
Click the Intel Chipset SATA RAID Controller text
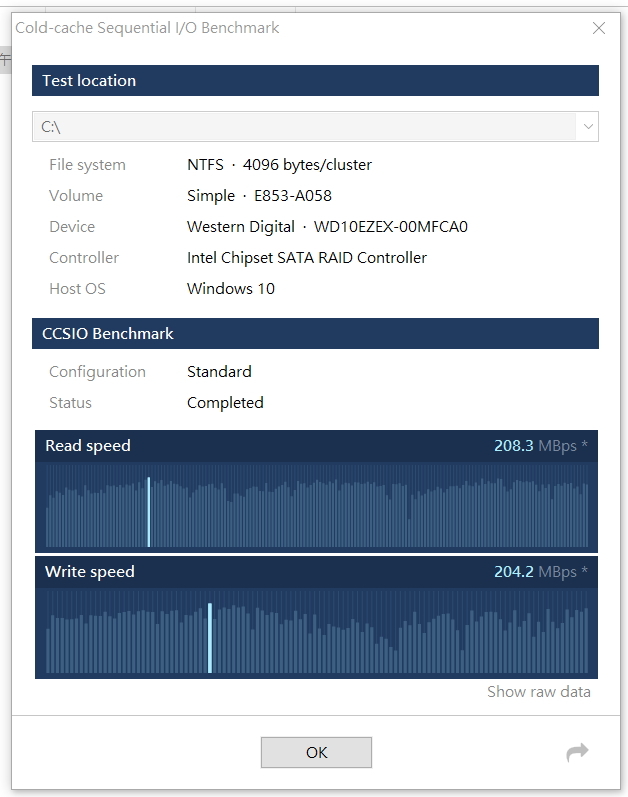point(307,258)
